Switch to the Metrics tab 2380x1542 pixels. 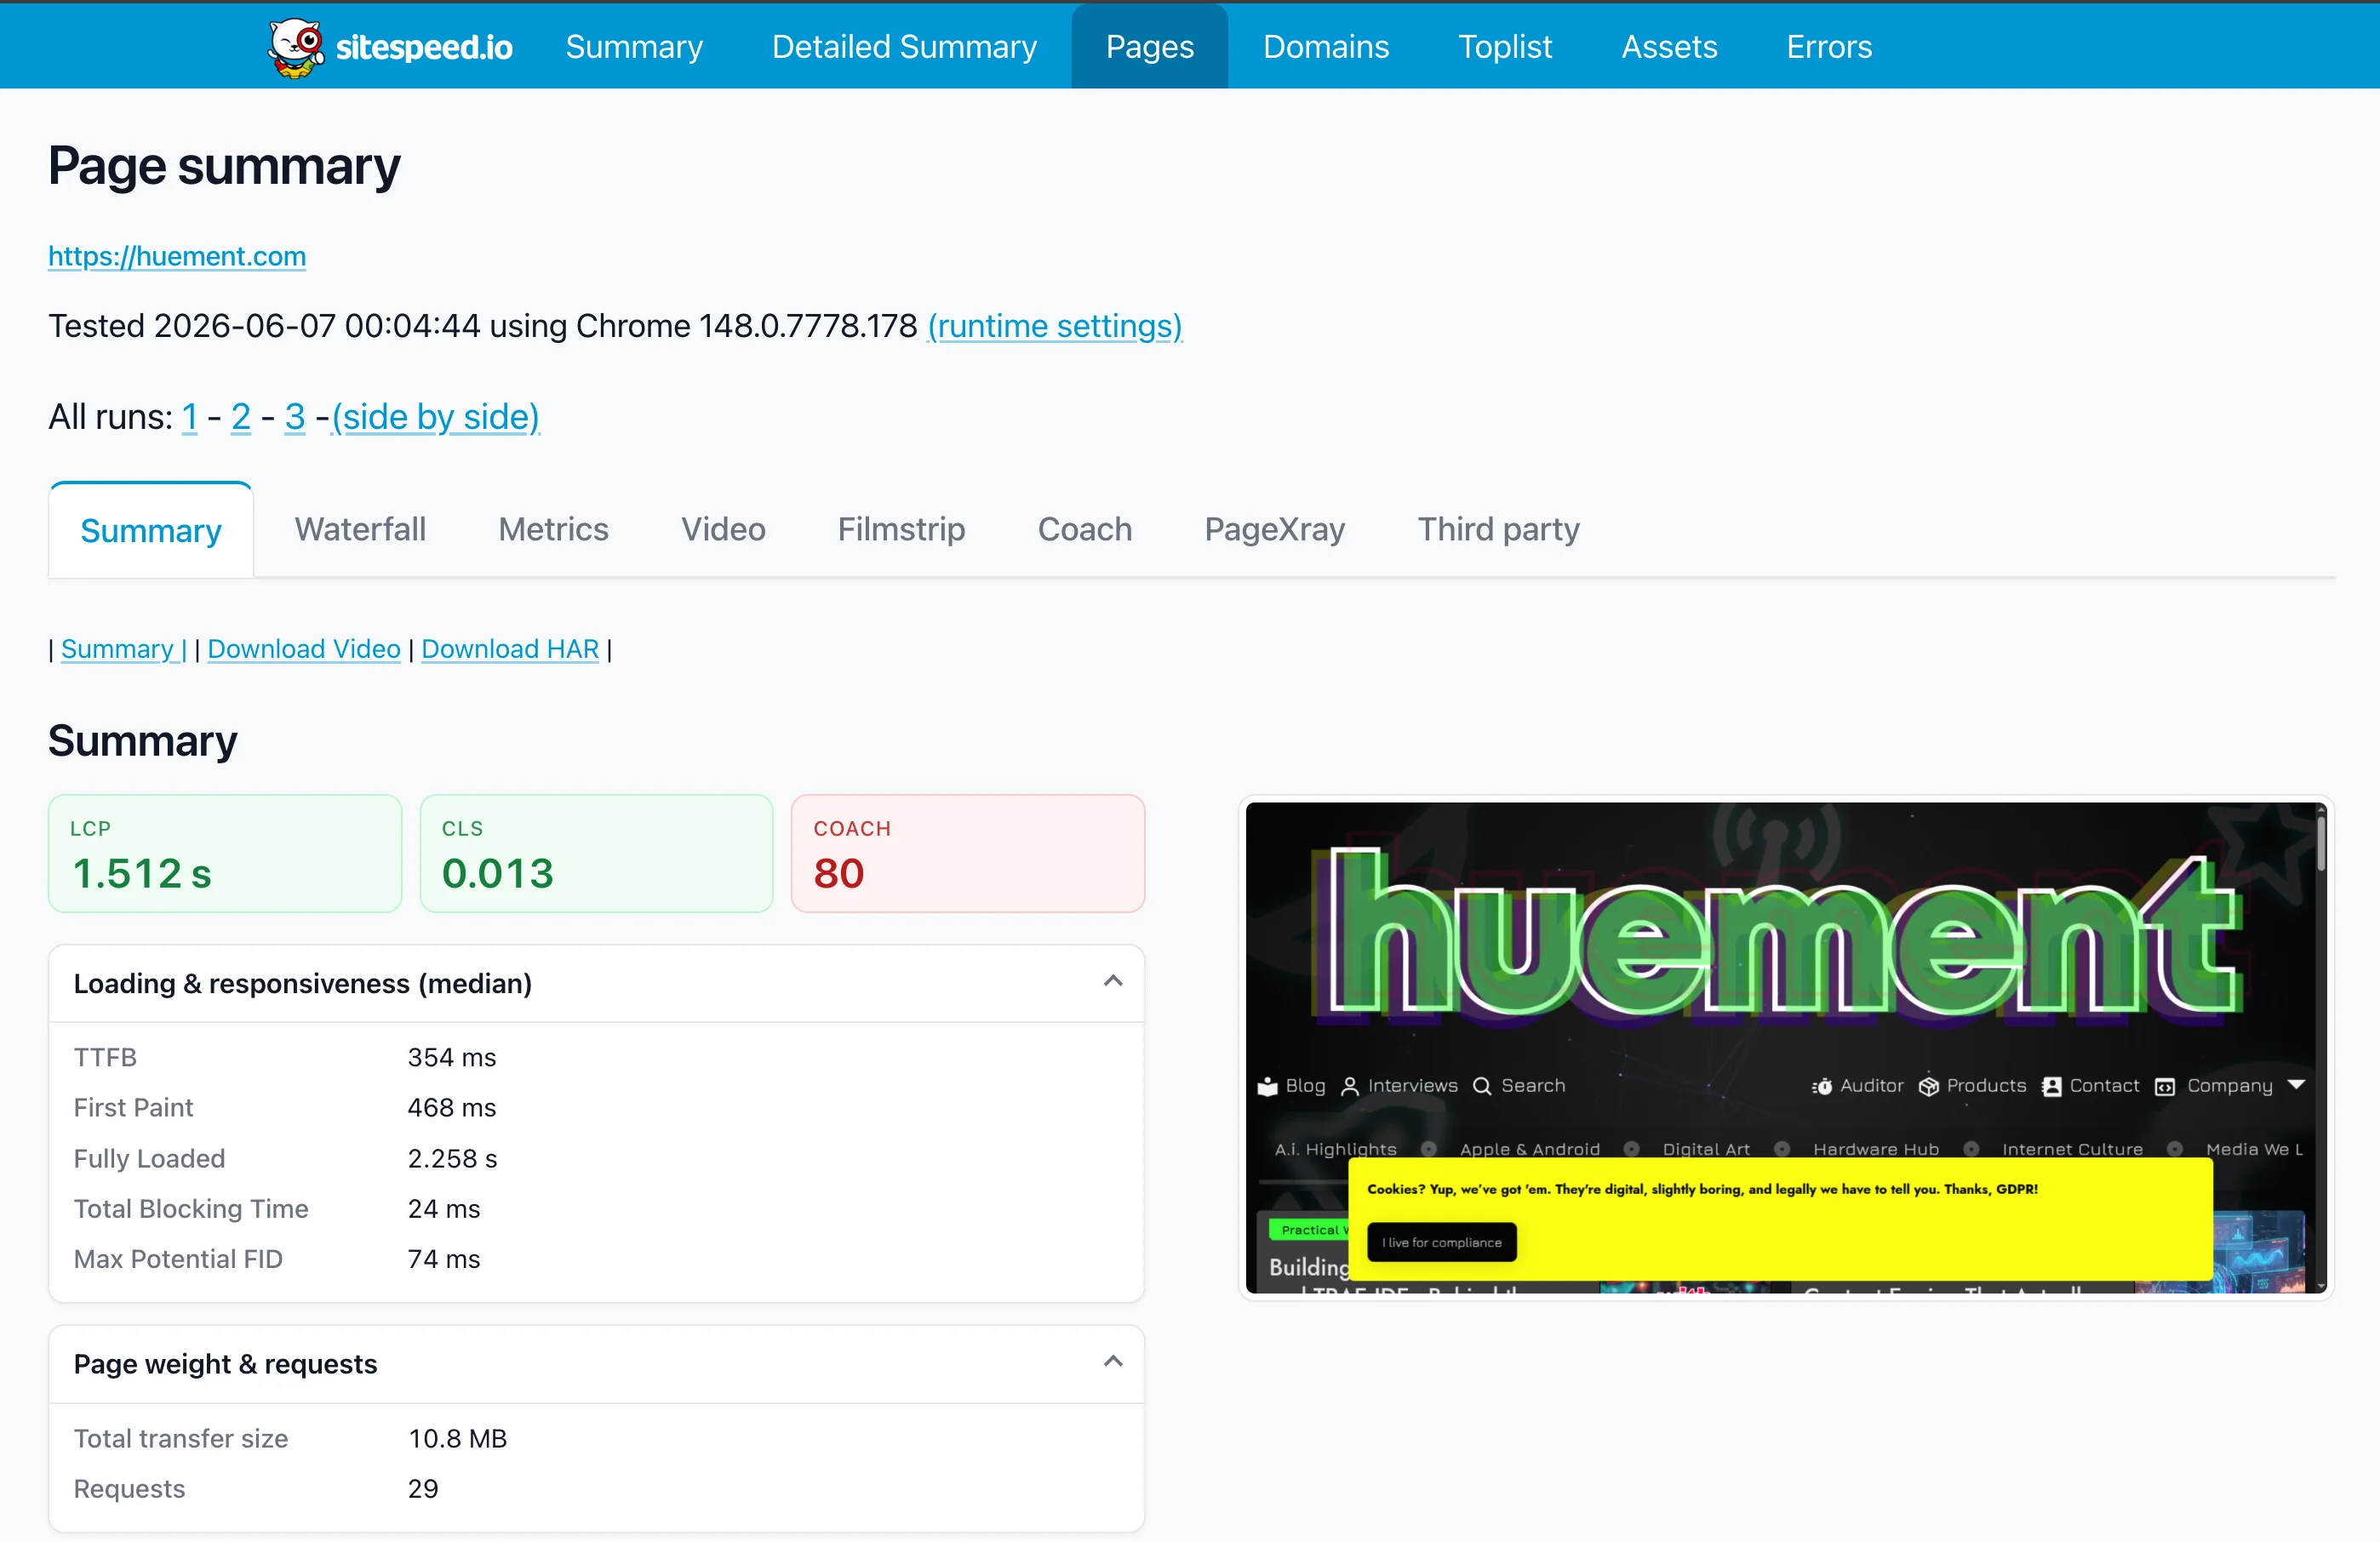553,529
